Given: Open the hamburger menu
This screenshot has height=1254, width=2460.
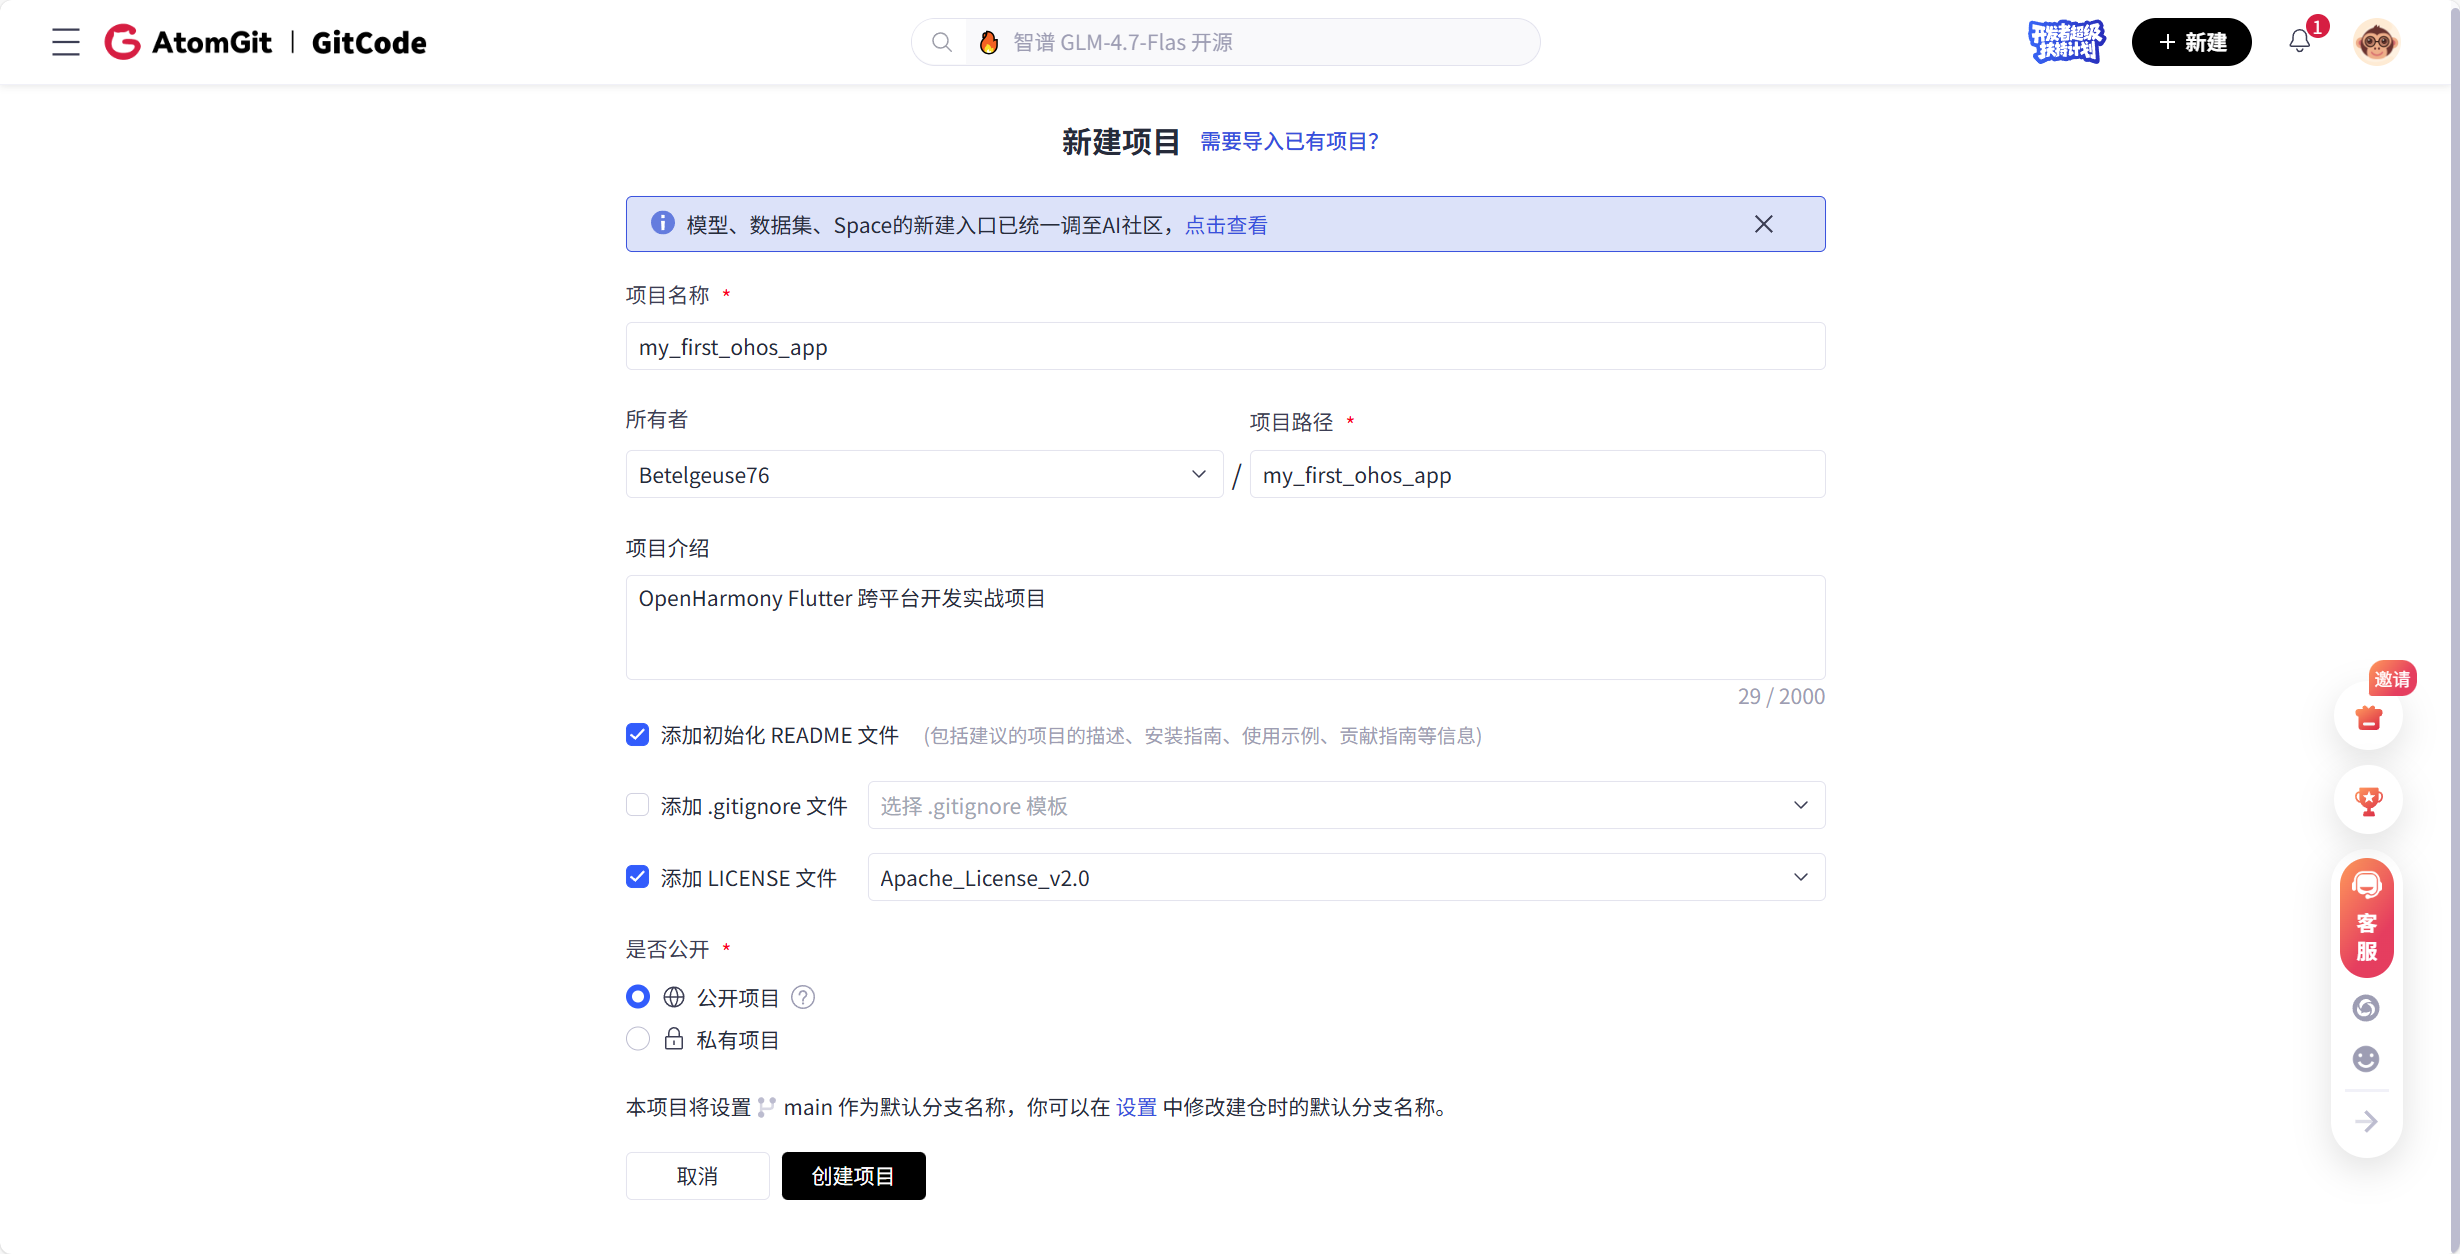Looking at the screenshot, I should pyautogui.click(x=64, y=42).
